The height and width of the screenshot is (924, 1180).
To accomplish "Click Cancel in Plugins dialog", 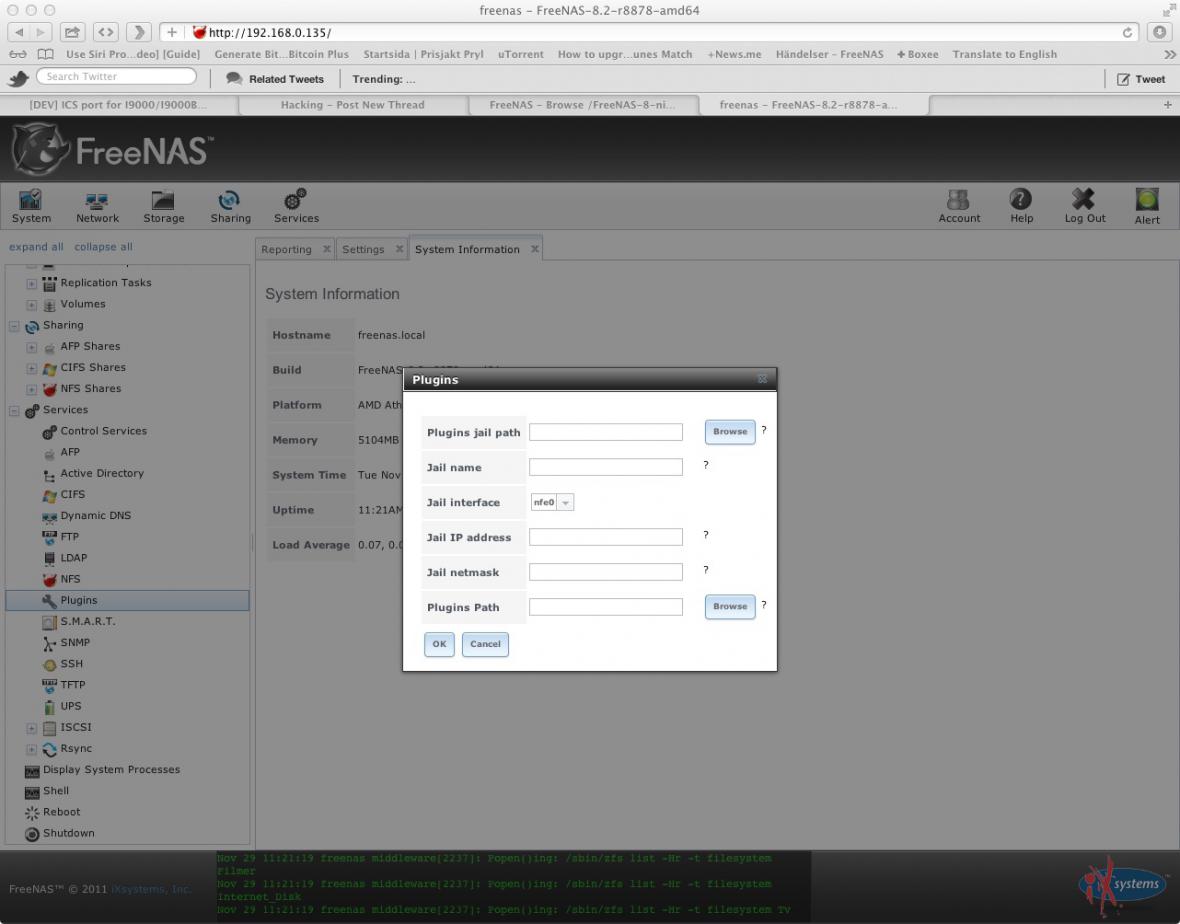I will click(485, 643).
